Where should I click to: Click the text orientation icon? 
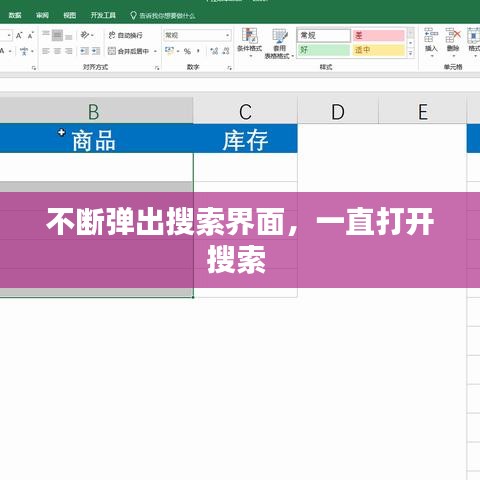[86, 35]
